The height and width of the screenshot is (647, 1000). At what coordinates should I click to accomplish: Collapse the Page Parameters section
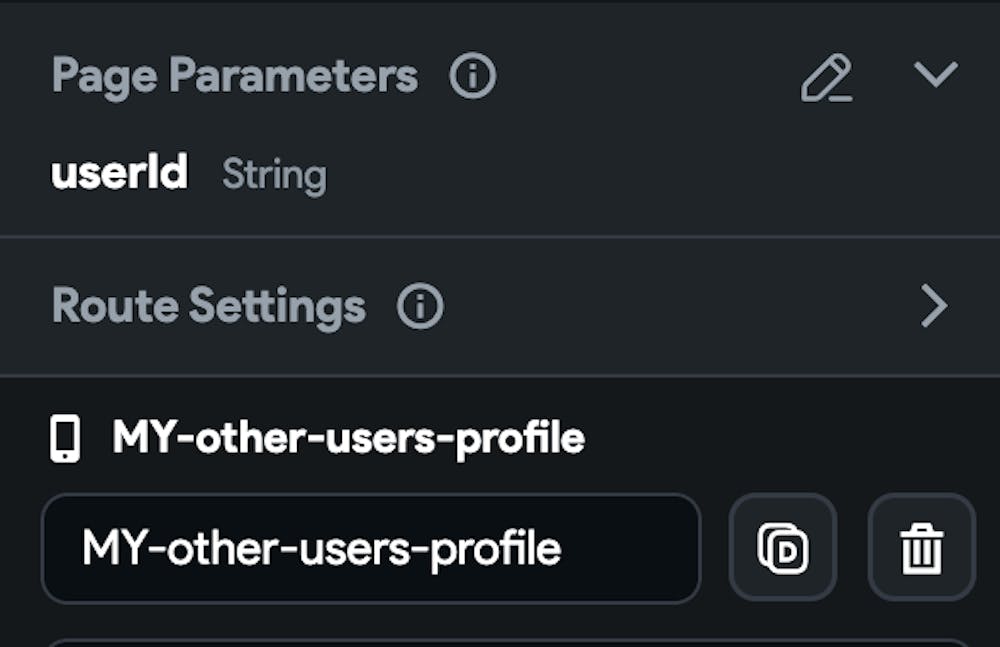935,74
